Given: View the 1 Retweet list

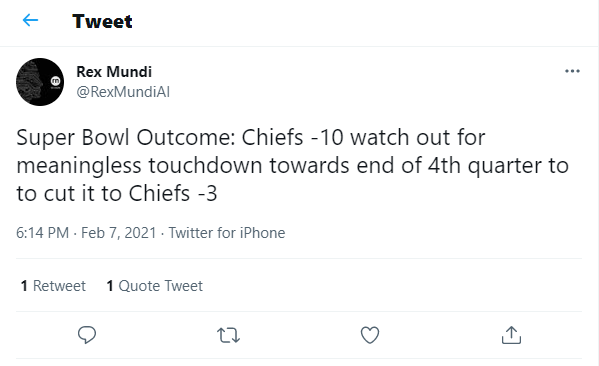Looking at the screenshot, I should click(53, 286).
